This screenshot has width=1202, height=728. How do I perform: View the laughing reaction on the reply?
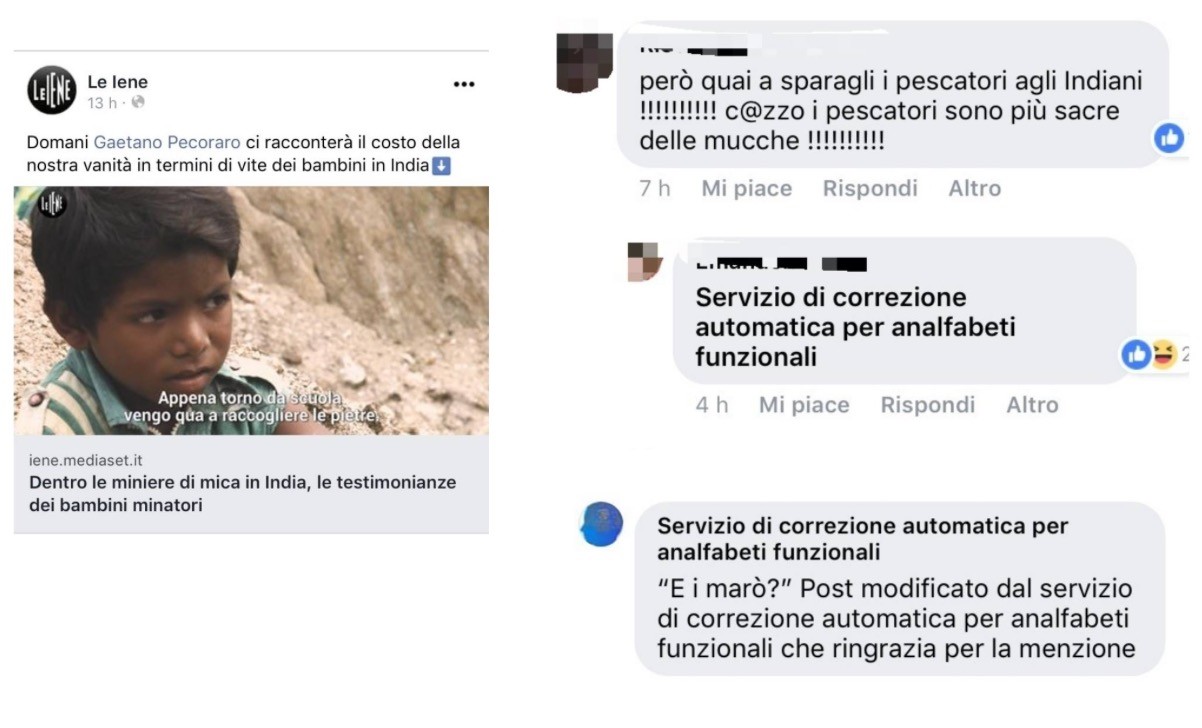1164,354
